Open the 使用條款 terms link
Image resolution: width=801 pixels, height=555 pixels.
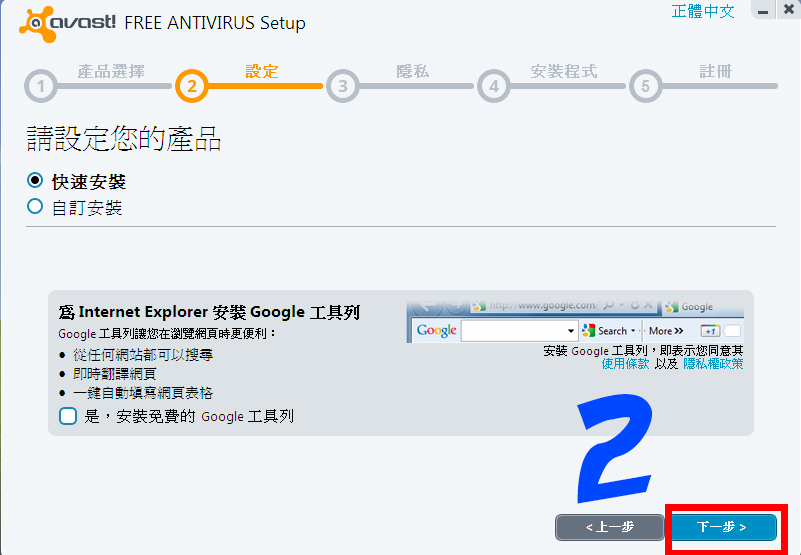pyautogui.click(x=625, y=363)
